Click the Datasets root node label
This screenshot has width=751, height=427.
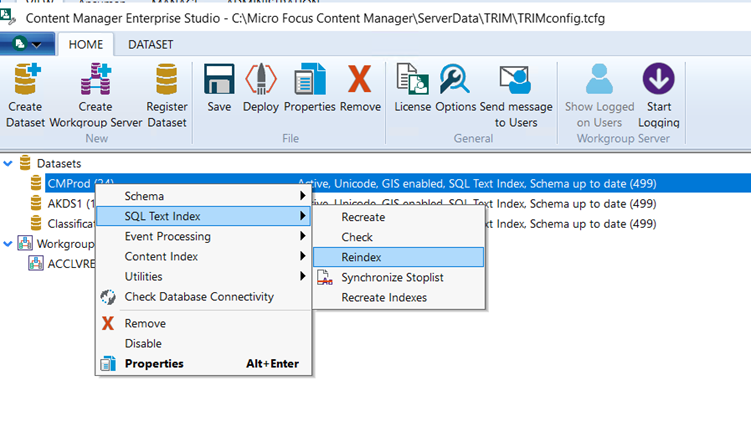point(59,164)
